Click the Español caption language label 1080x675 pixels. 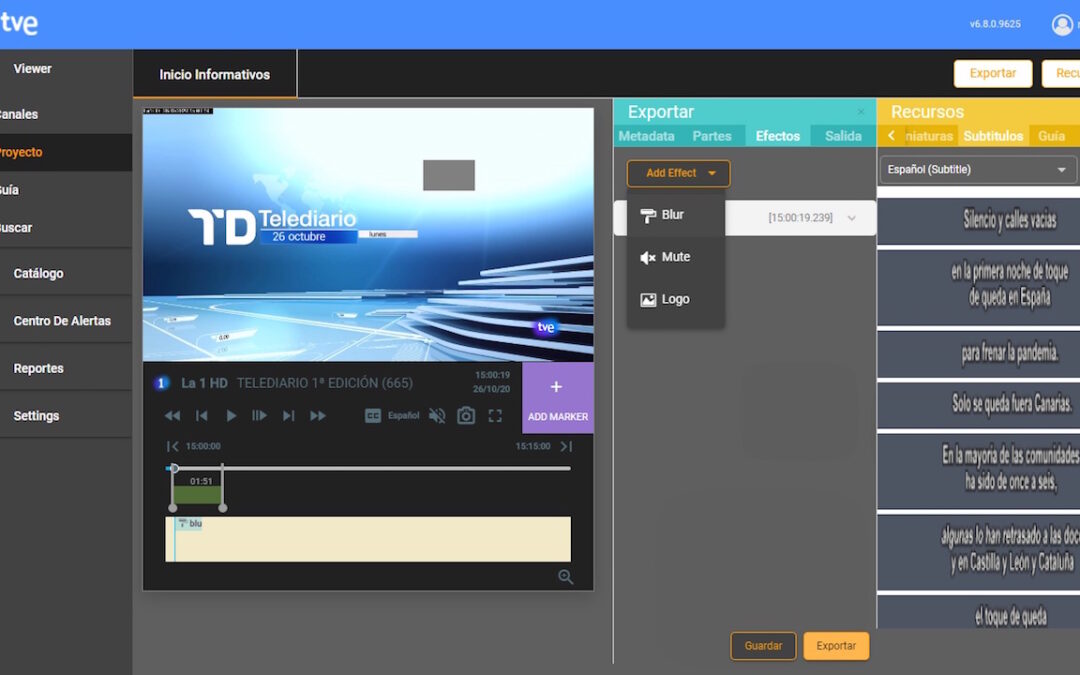coord(404,415)
